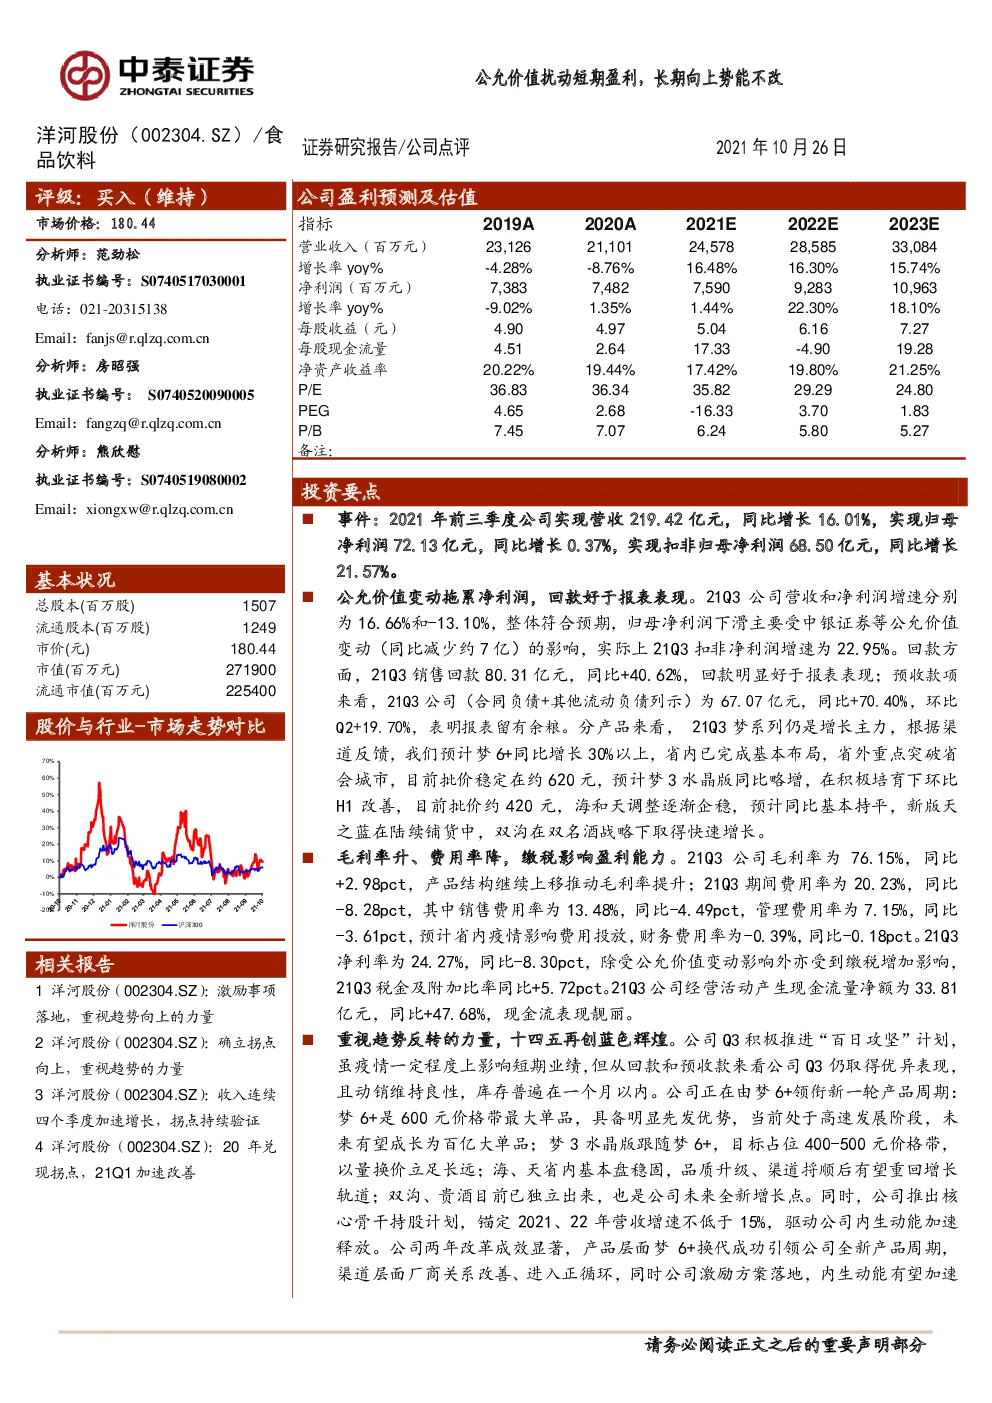Screen dimensions: 992x1403
Task: Click first red bullet before 事件
Action: [309, 519]
